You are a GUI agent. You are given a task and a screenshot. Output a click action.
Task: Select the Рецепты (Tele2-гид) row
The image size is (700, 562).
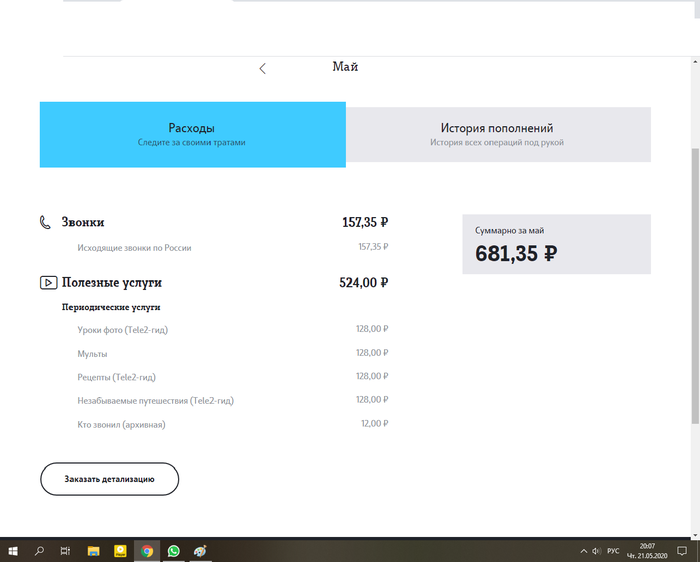(x=232, y=377)
